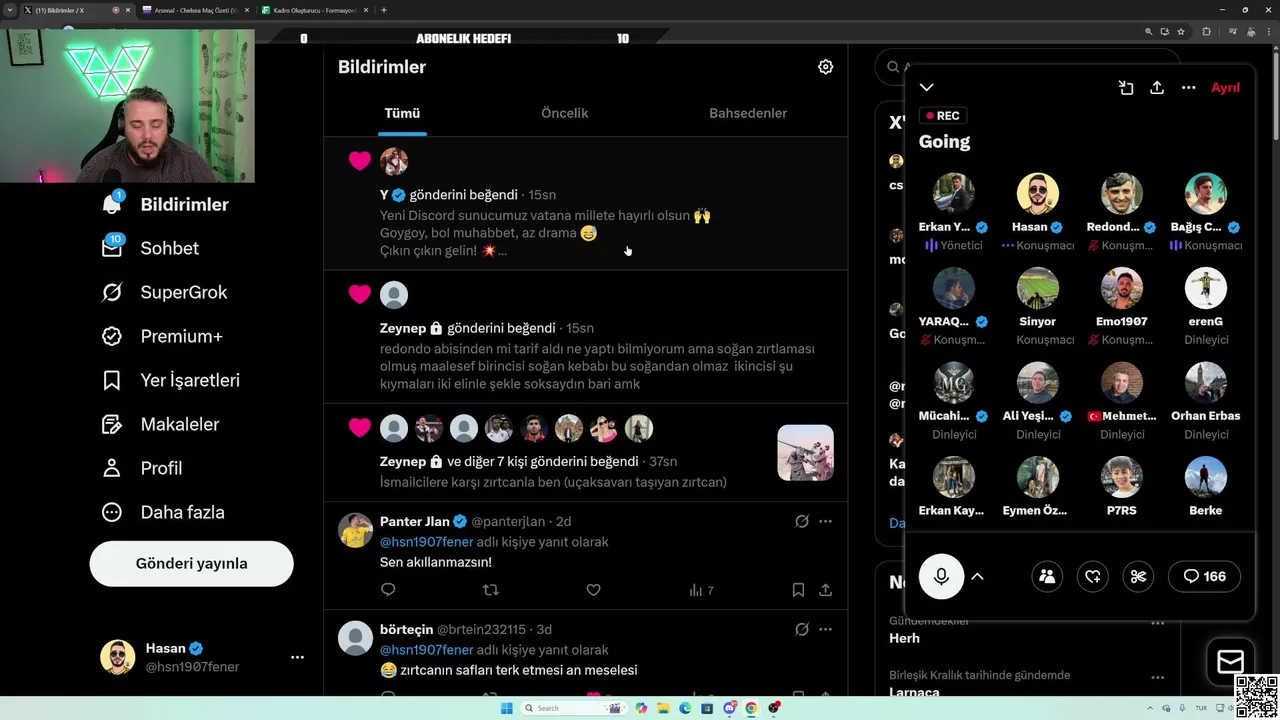Open Daha fazla menu
The width and height of the screenshot is (1280, 720).
(x=163, y=512)
